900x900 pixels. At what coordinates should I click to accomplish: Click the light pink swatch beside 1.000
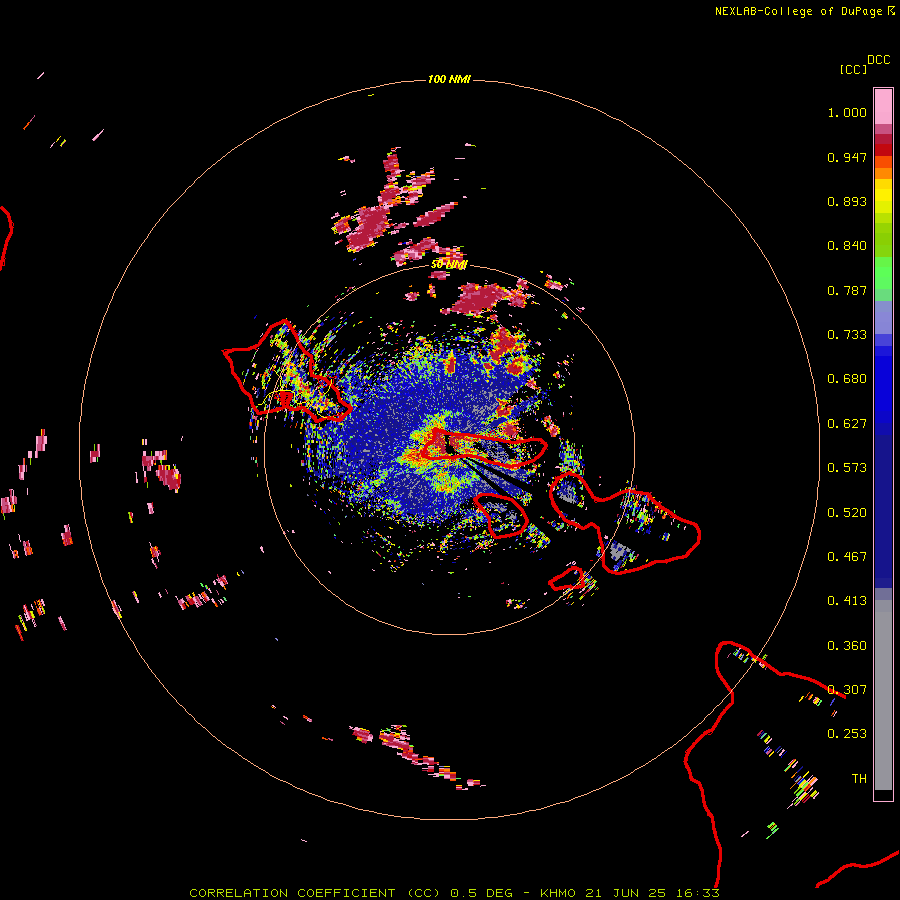(883, 107)
